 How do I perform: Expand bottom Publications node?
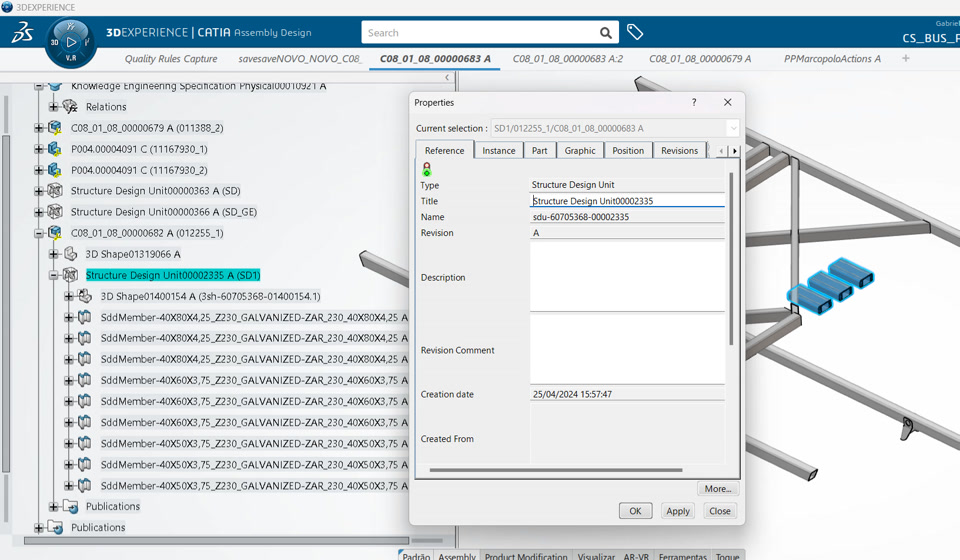point(39,528)
